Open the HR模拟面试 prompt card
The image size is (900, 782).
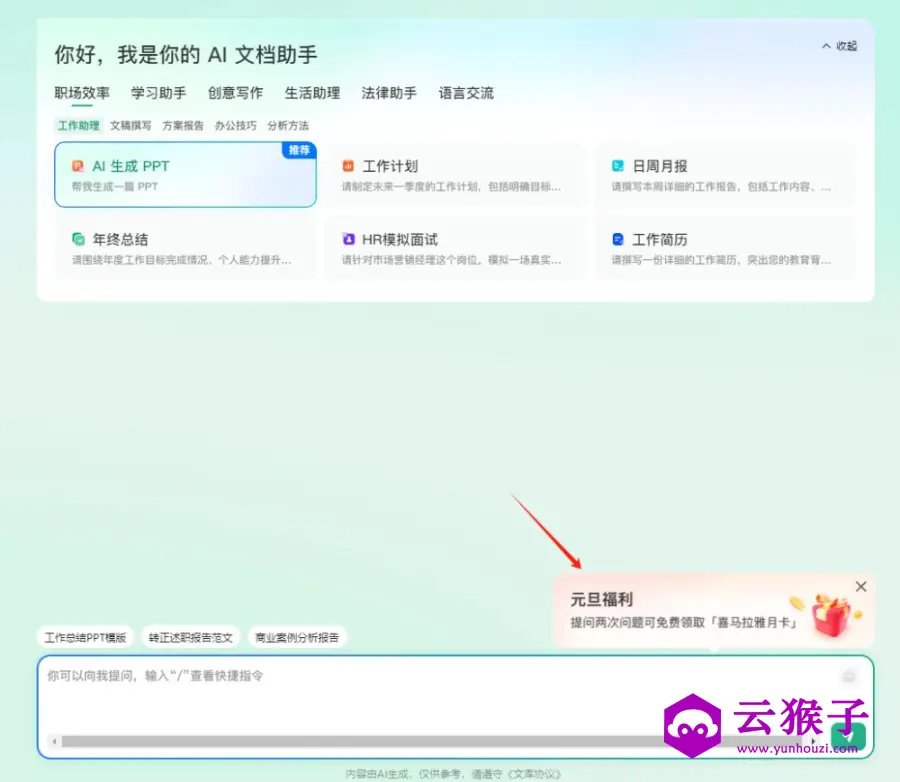[456, 249]
